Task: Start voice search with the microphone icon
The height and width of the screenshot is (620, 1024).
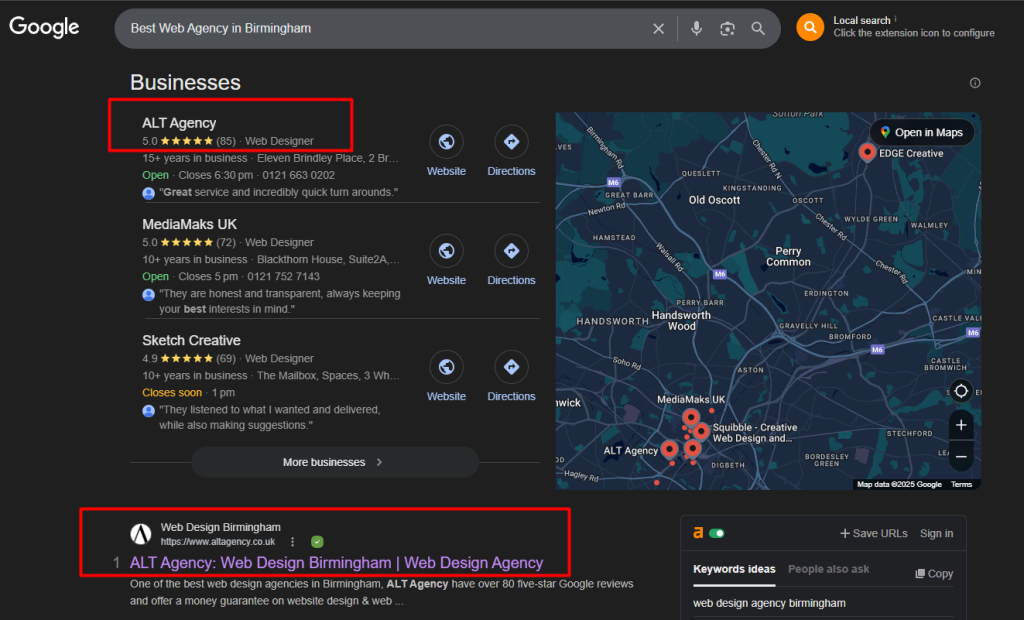Action: (696, 29)
